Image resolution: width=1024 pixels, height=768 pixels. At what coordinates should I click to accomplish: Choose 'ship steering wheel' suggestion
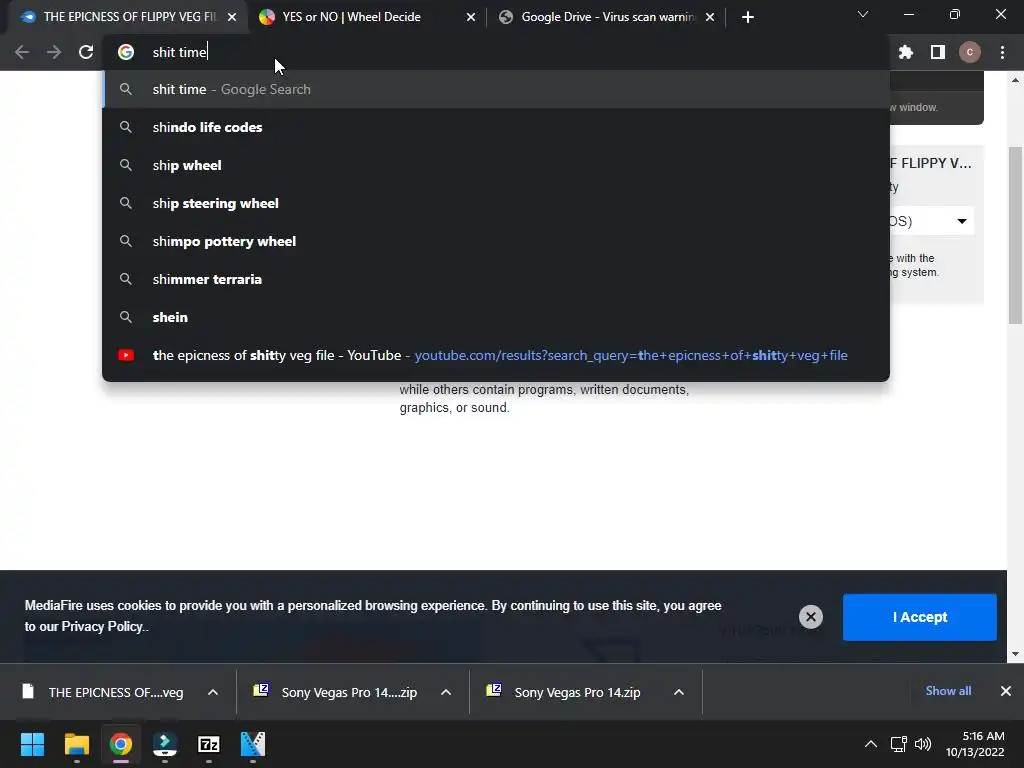tap(496, 203)
